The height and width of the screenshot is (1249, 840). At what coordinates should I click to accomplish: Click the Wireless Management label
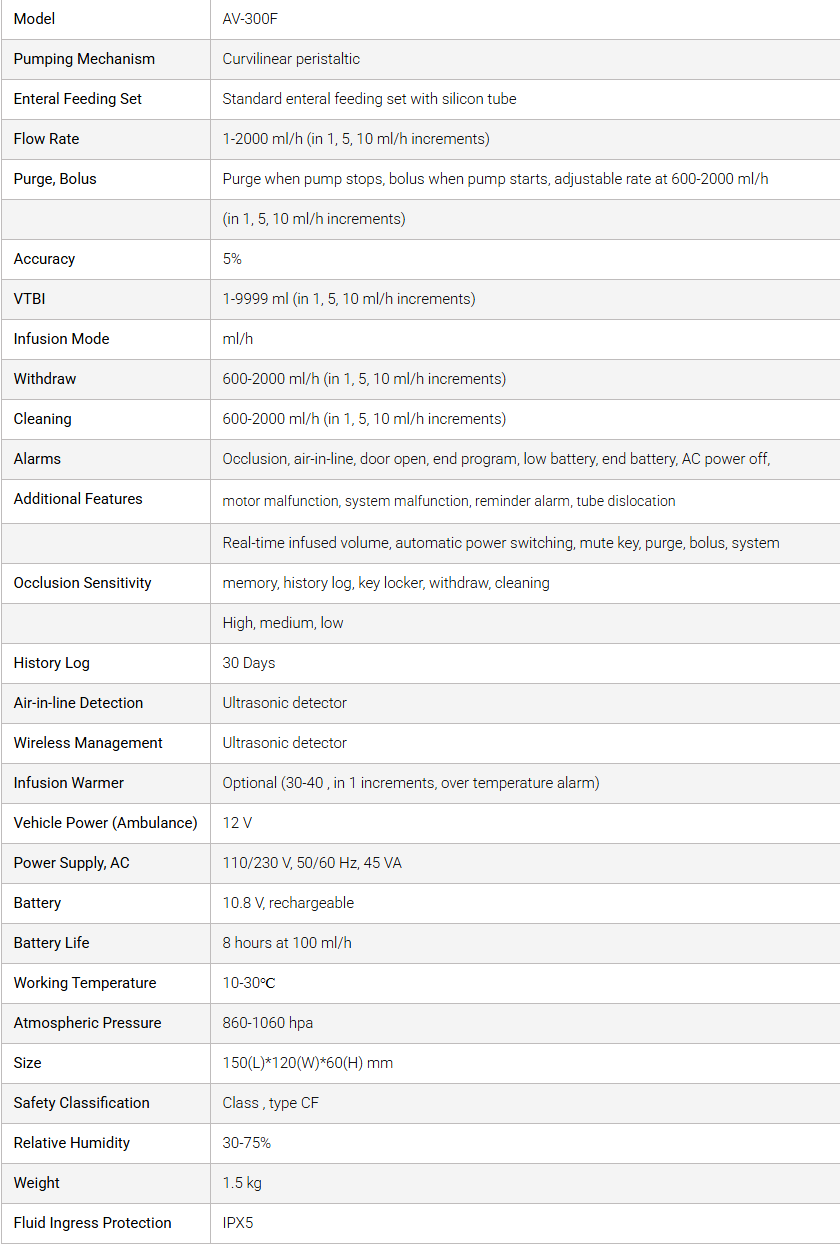click(x=88, y=743)
